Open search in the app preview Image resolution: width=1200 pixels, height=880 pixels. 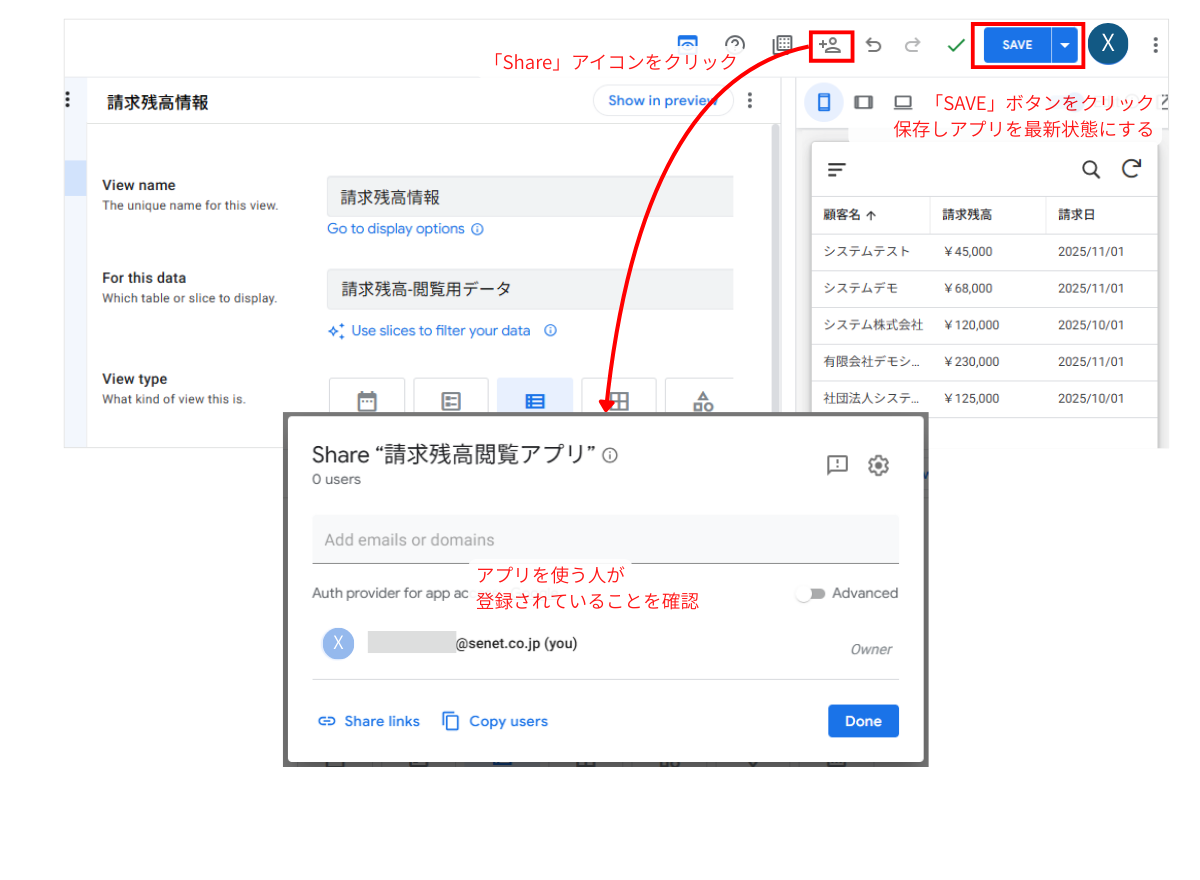1091,169
